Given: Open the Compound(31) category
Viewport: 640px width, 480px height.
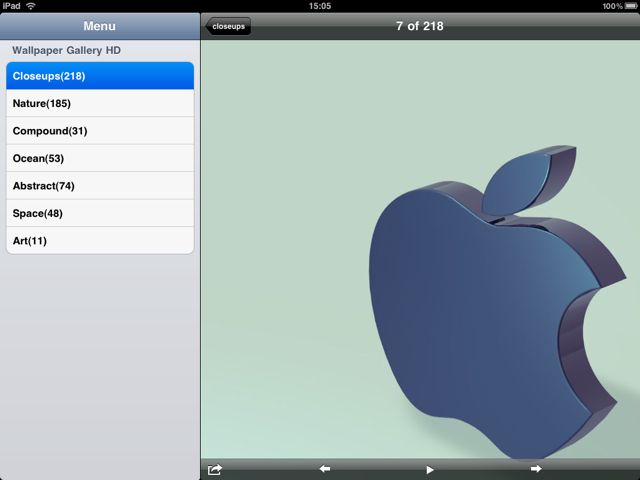Looking at the screenshot, I should pos(100,131).
